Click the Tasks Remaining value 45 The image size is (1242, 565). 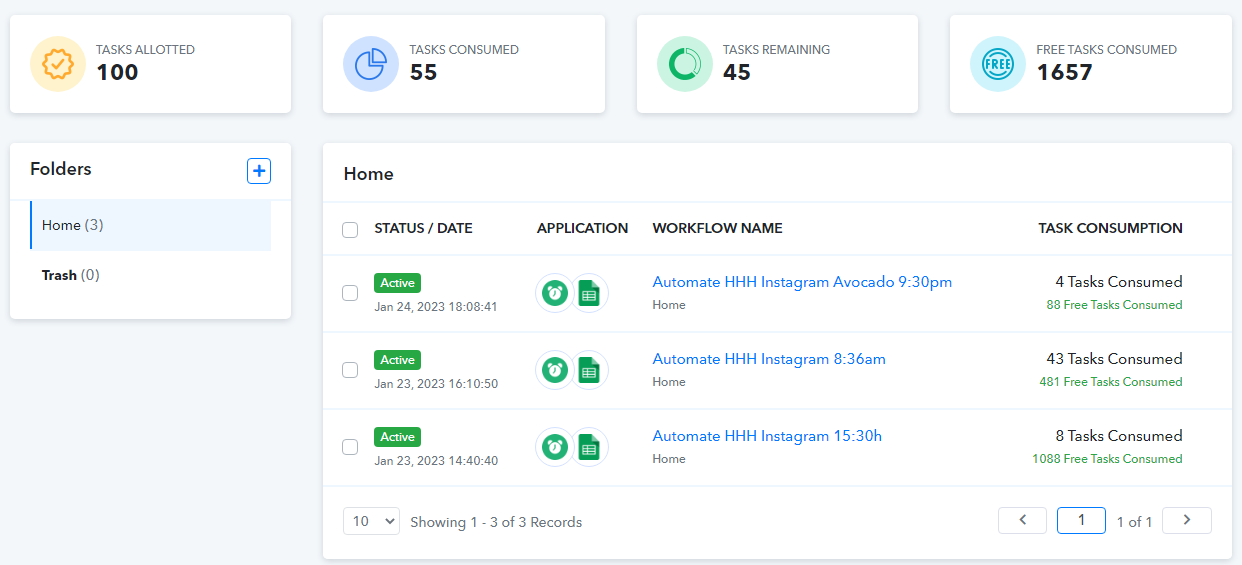(x=737, y=72)
